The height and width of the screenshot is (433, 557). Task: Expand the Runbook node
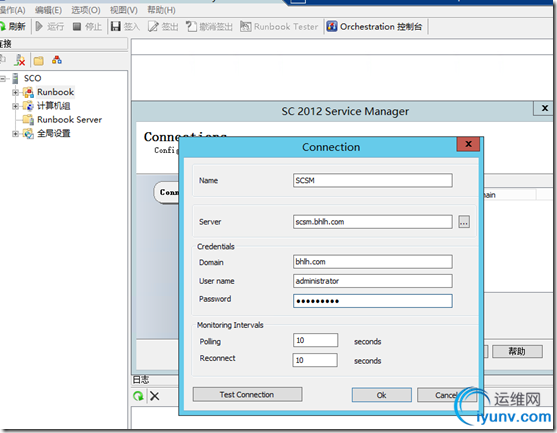15,92
